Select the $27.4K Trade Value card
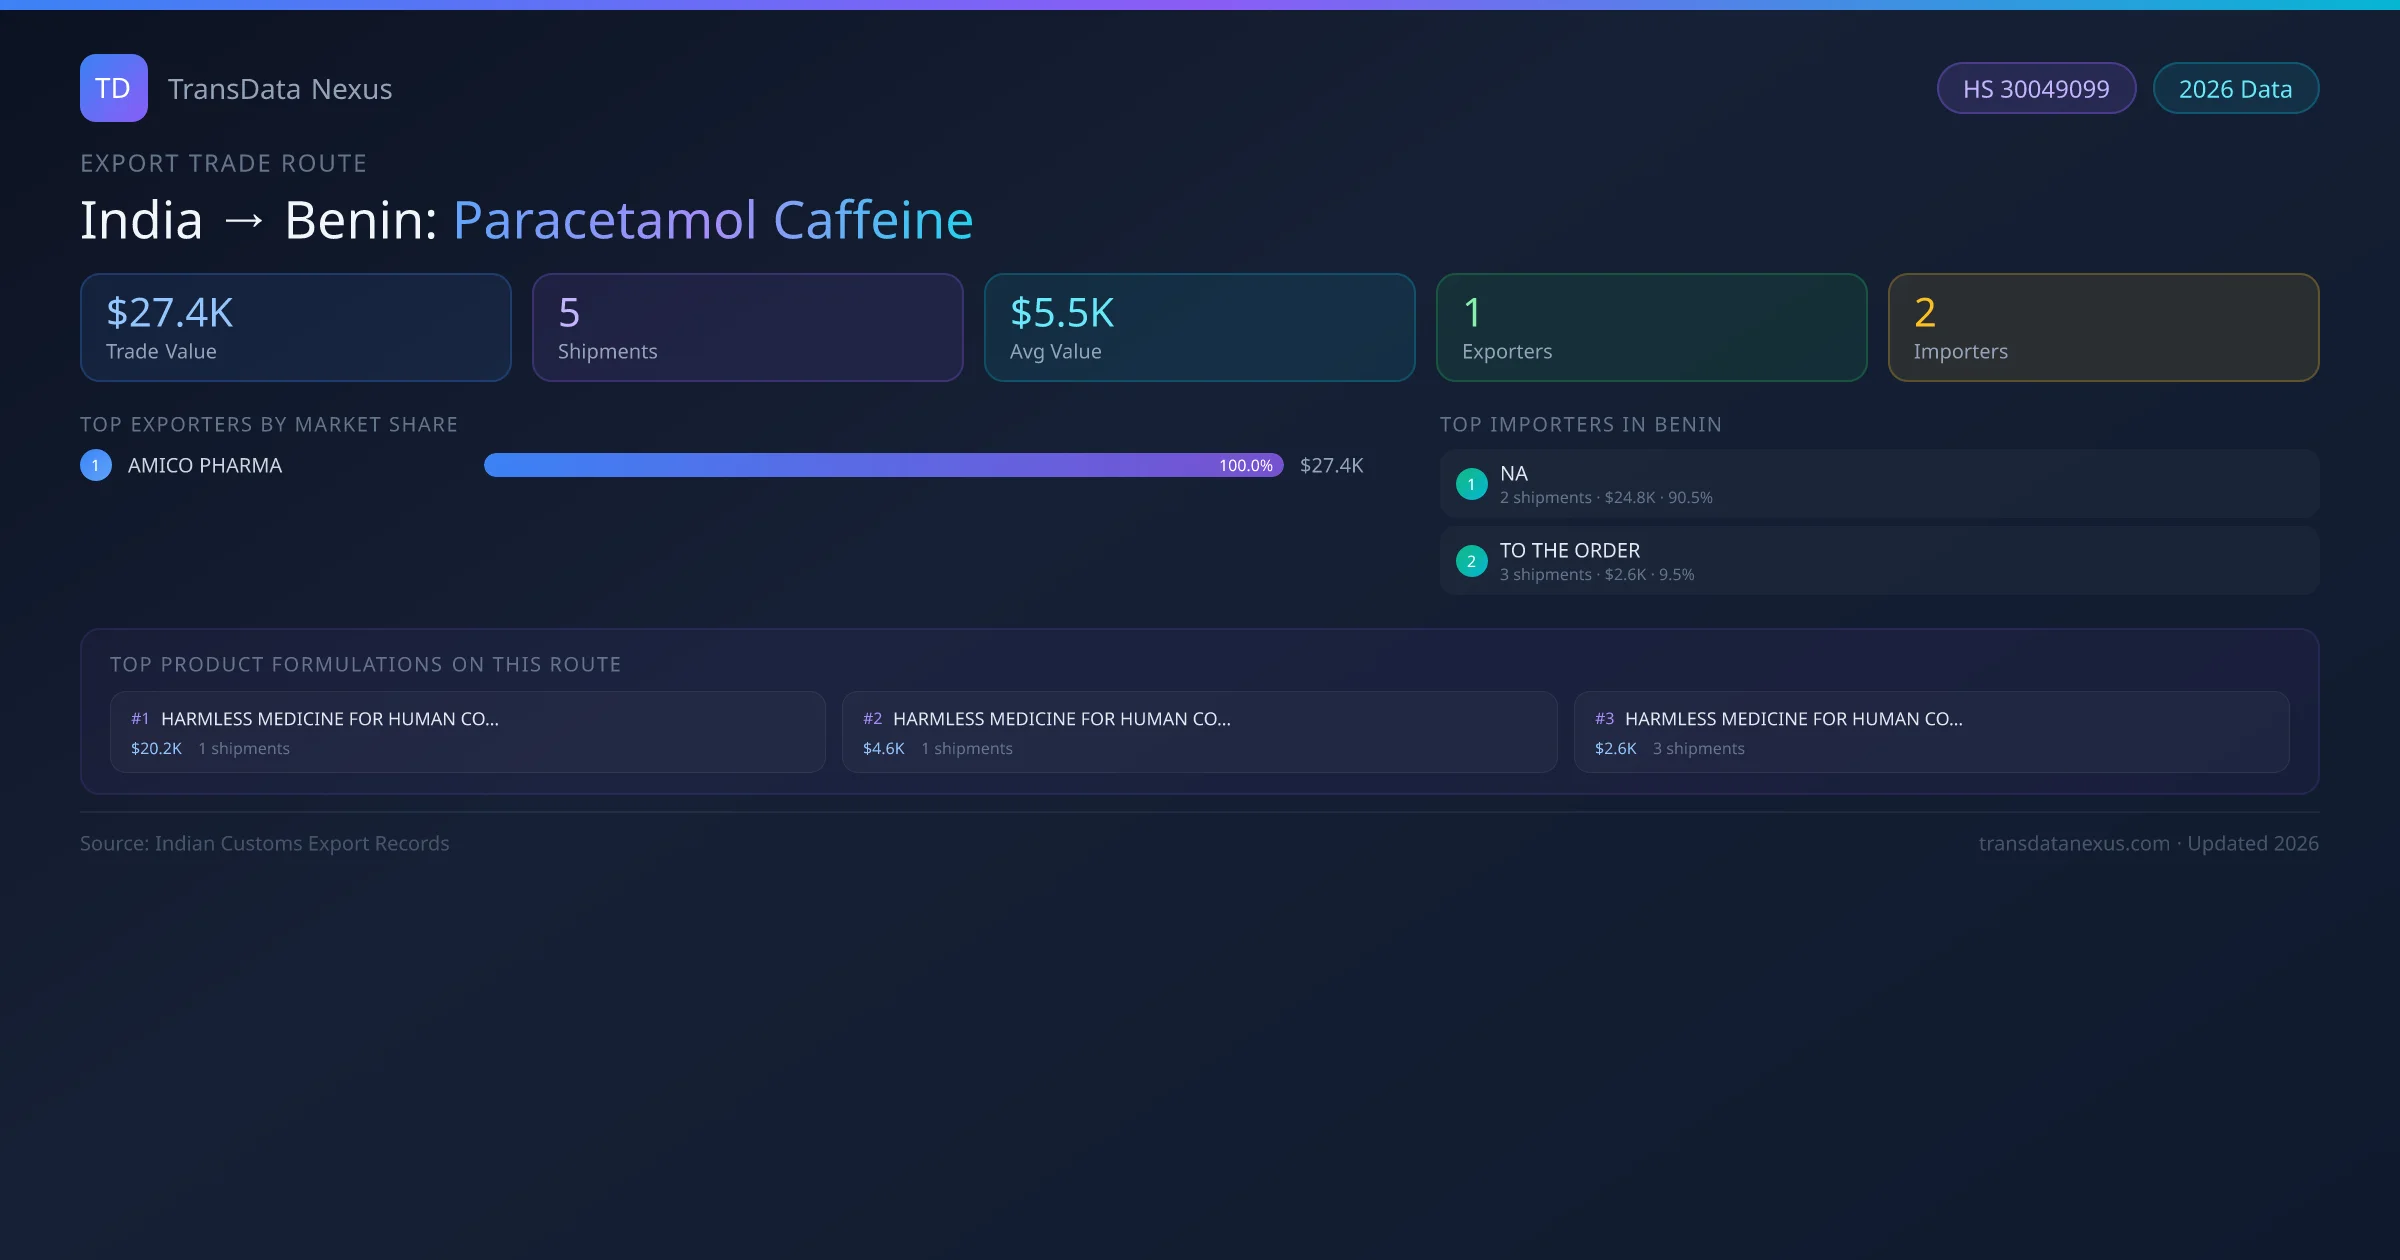 pos(295,327)
